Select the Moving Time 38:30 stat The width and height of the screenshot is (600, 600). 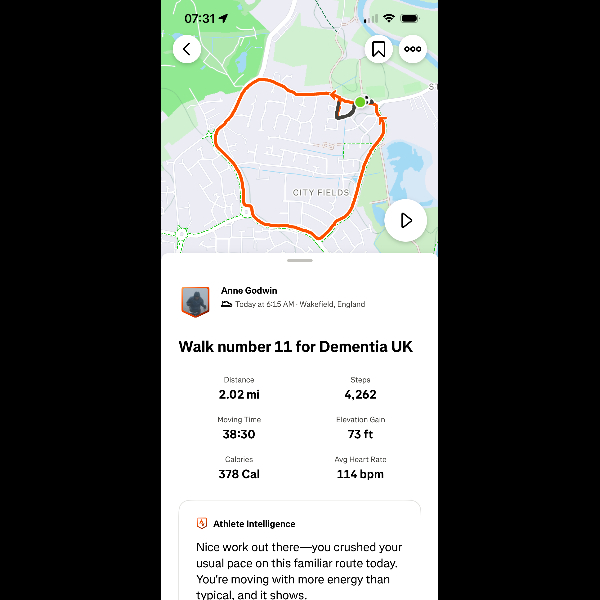coord(238,428)
